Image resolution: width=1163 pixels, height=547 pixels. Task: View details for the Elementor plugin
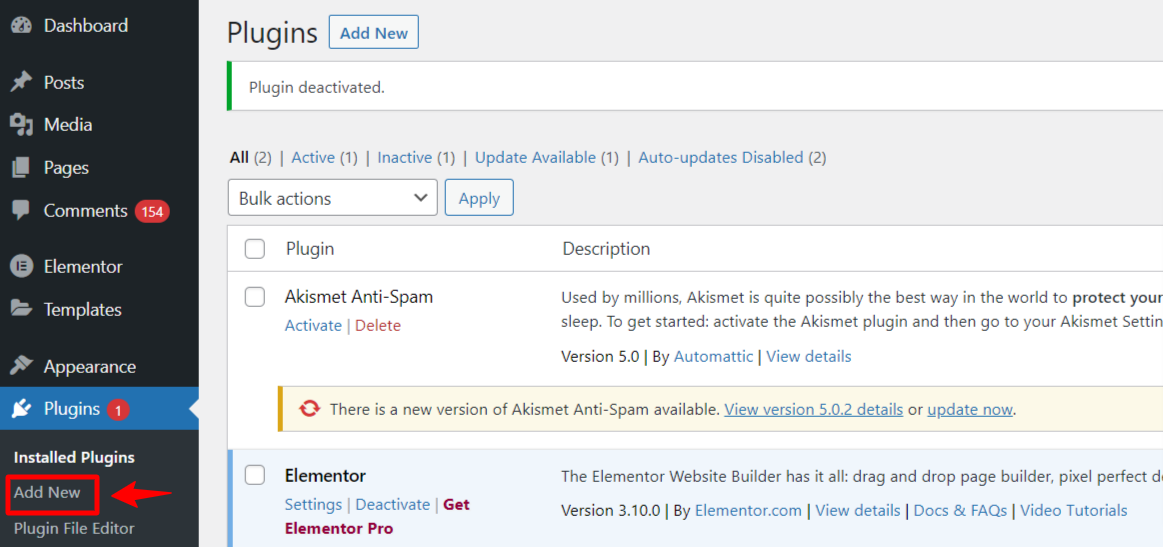coord(858,511)
